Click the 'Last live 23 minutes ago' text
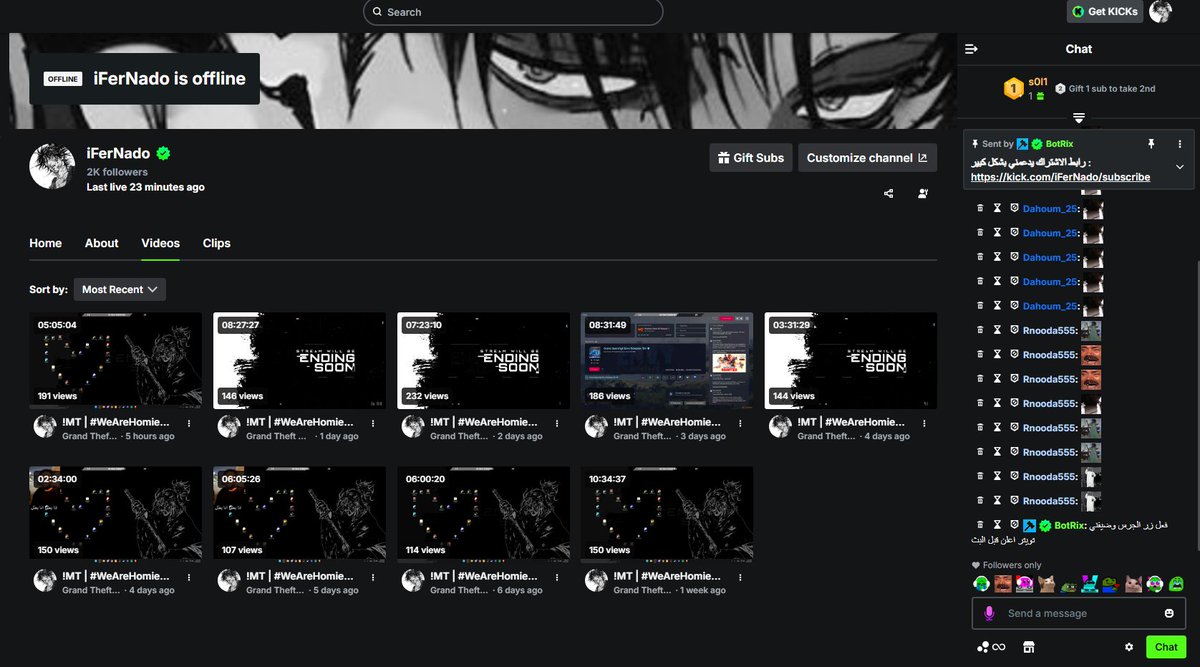1200x667 pixels. coord(146,187)
